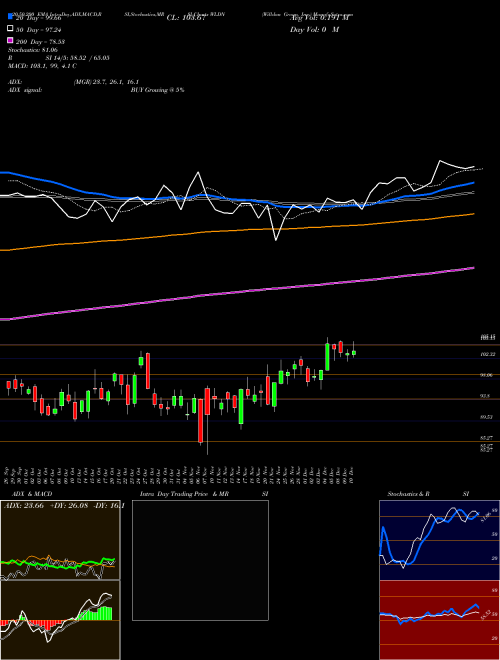This screenshot has width=500, height=660.
Task: Open the ADX indicator mini chart
Action: click(x=60, y=540)
